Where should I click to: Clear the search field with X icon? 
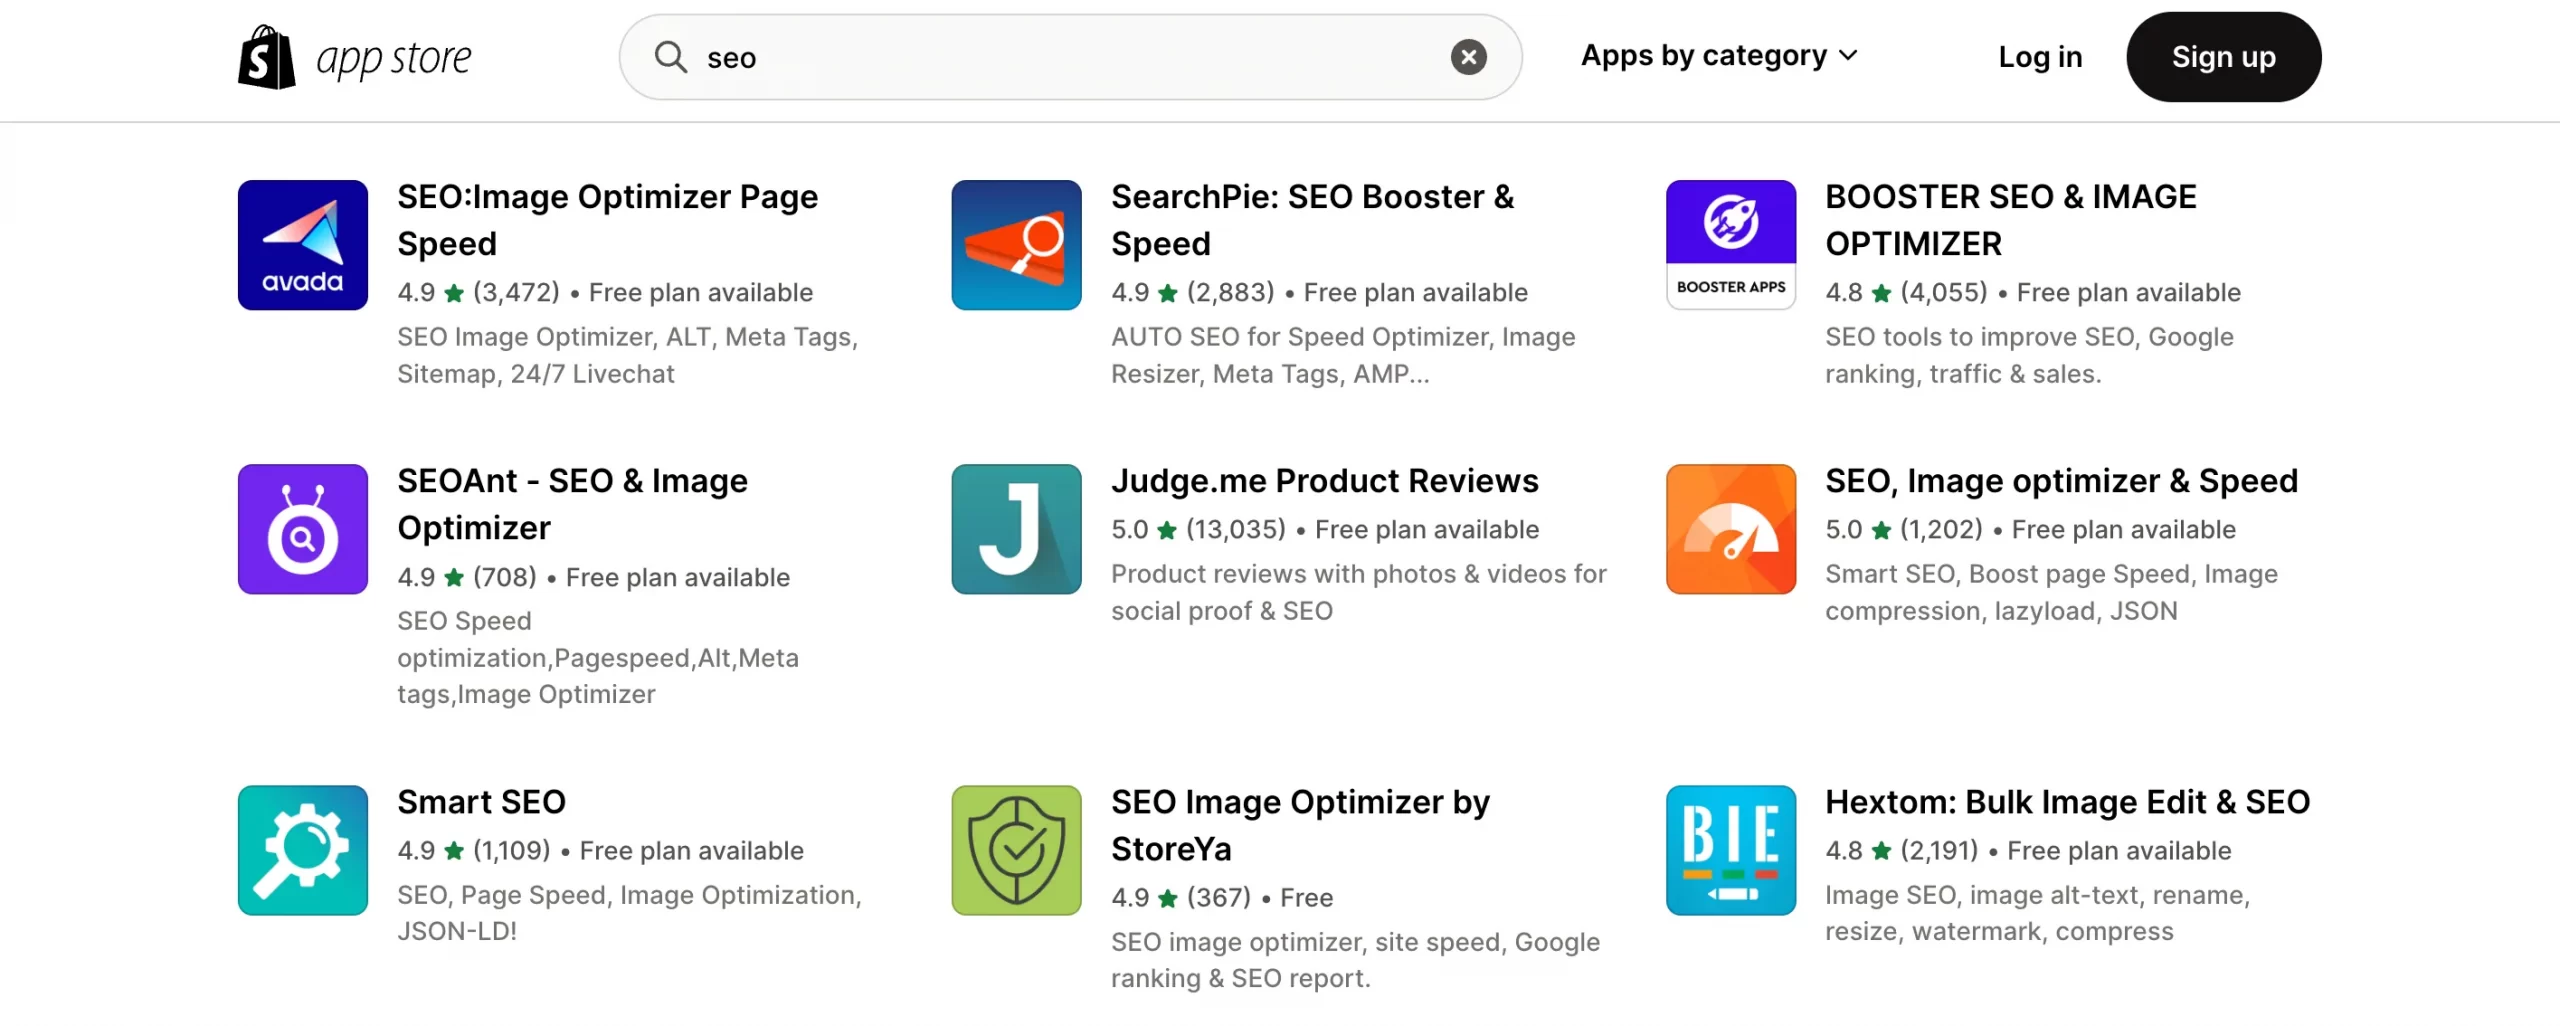pyautogui.click(x=1468, y=57)
